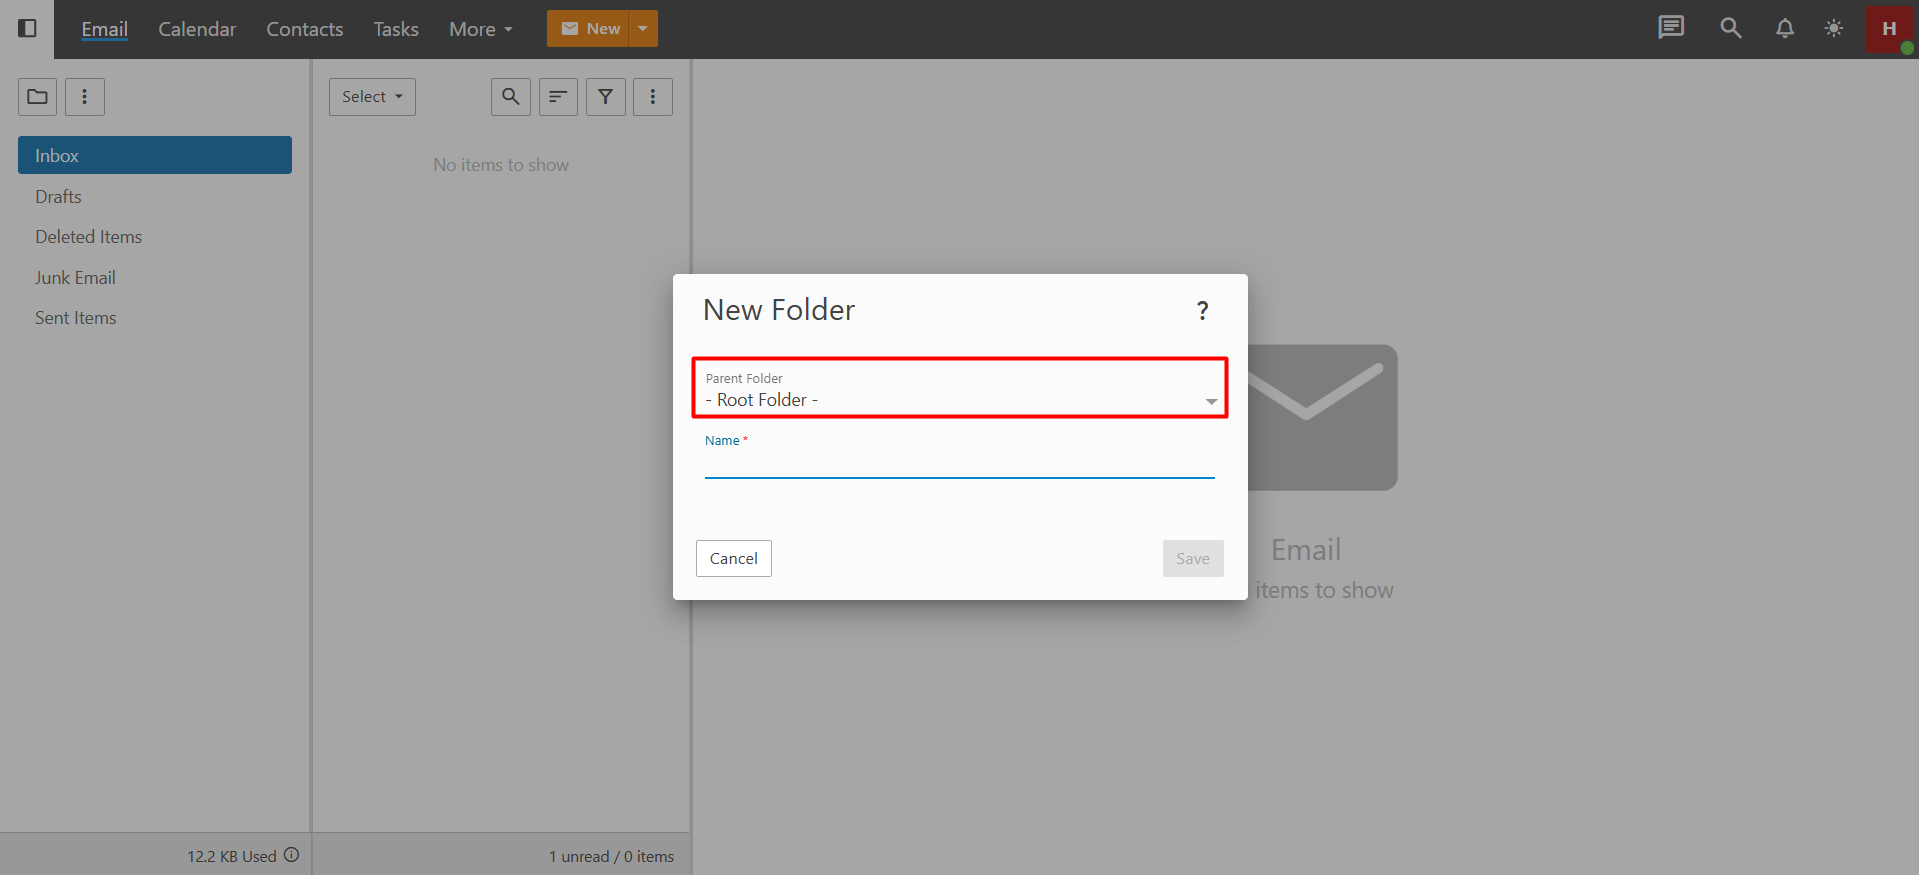Click the message list search icon
Viewport: 1919px width, 875px height.
click(510, 97)
